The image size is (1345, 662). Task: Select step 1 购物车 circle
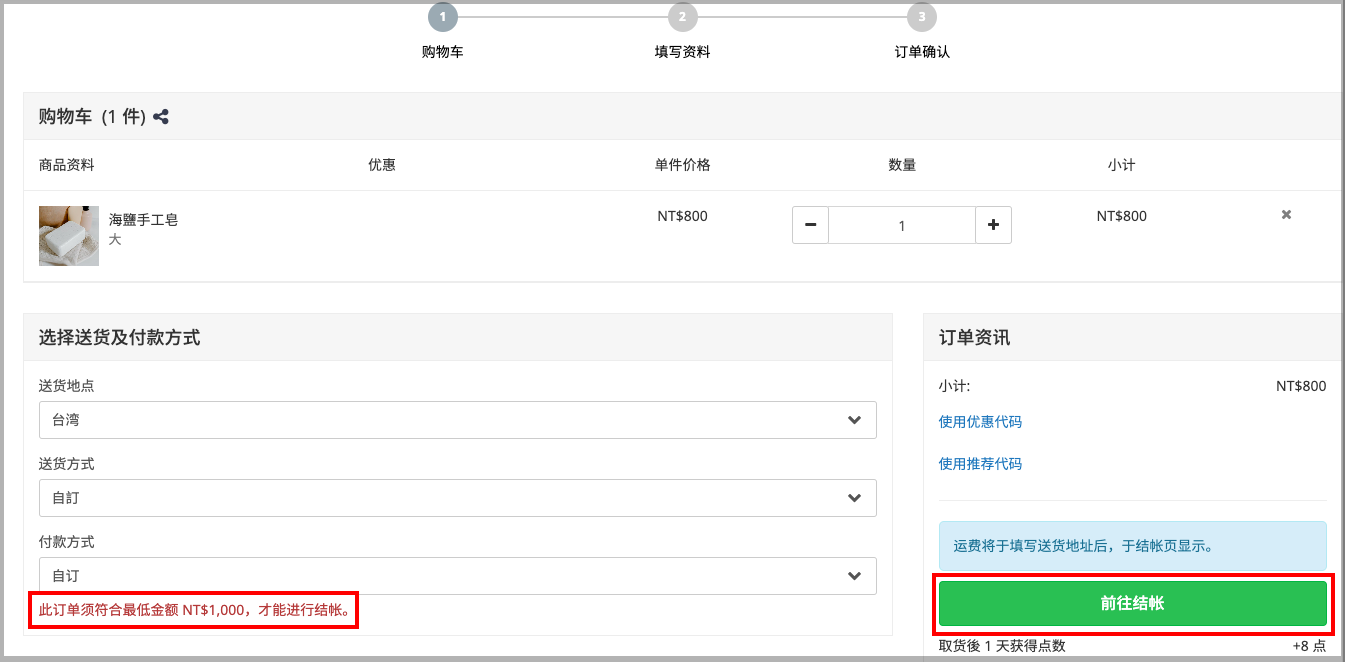(x=442, y=17)
